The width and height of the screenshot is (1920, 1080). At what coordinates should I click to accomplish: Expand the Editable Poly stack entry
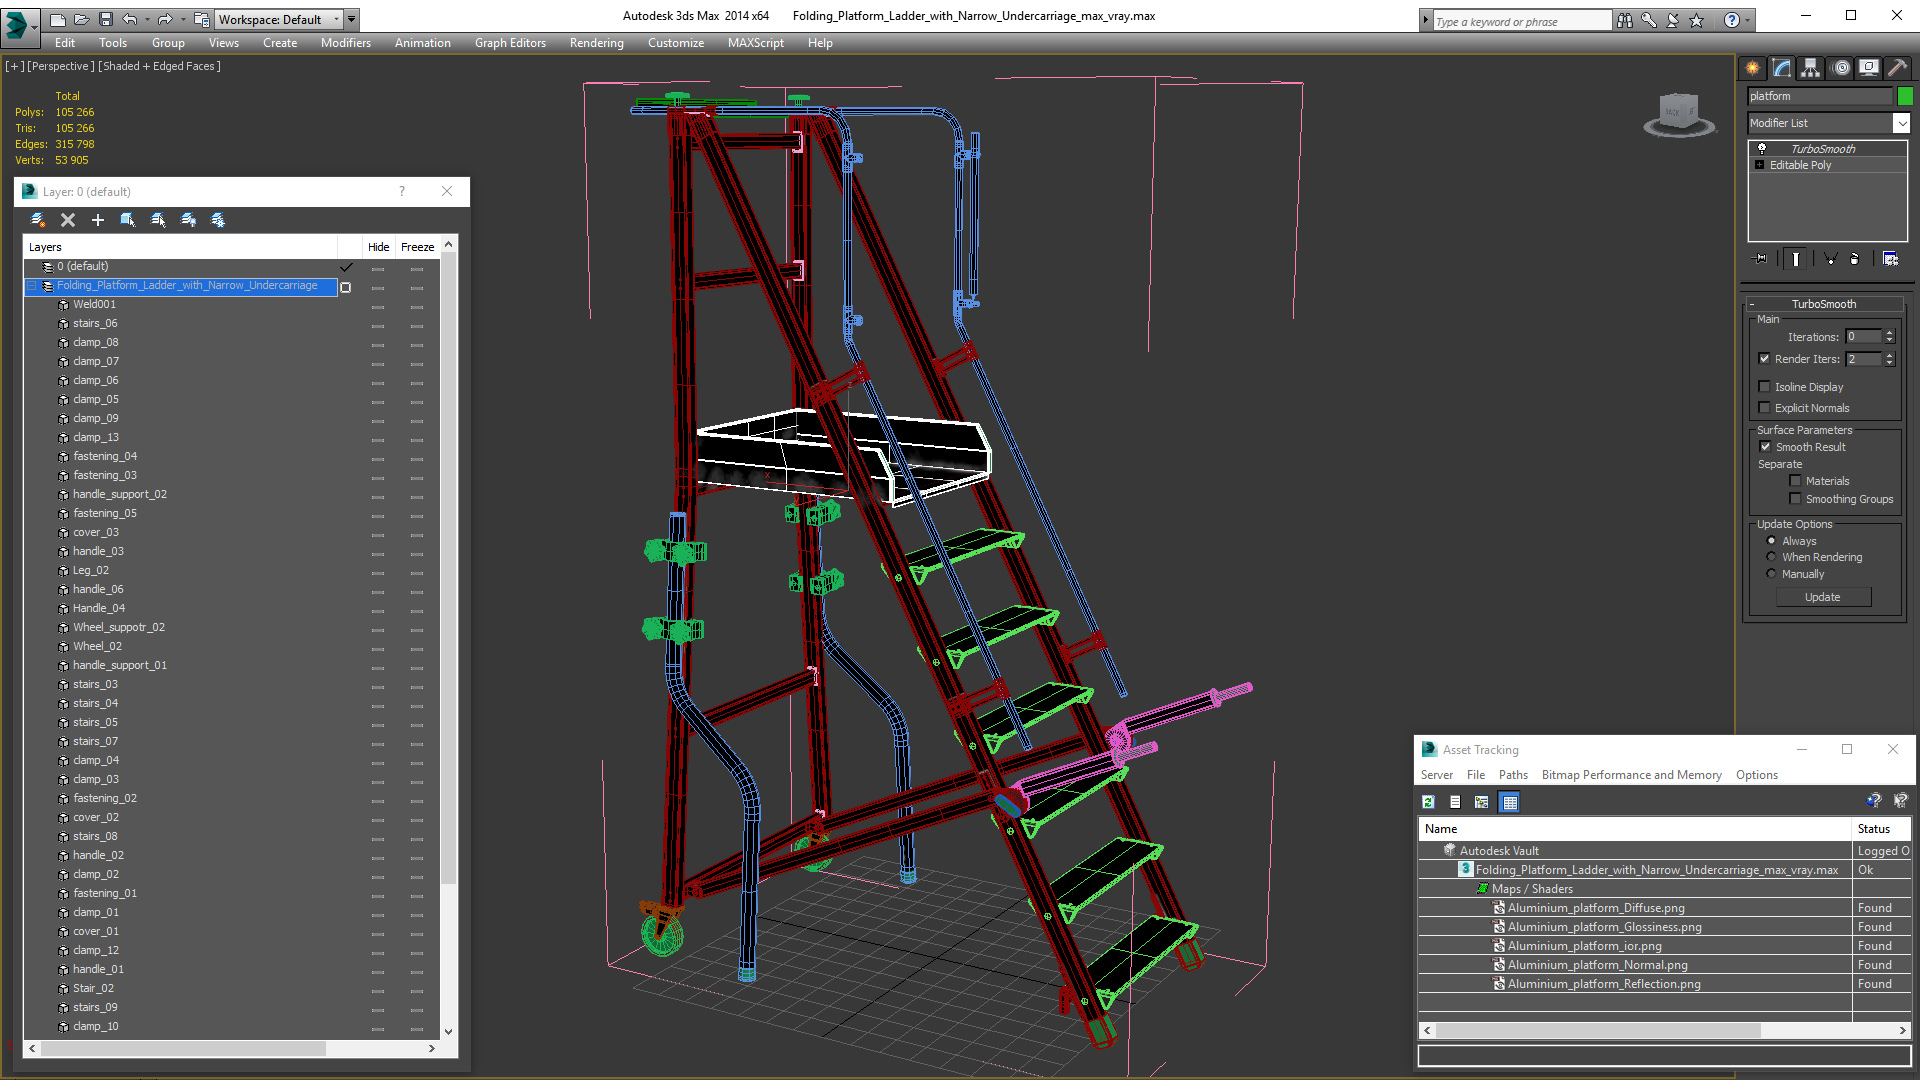point(1759,165)
